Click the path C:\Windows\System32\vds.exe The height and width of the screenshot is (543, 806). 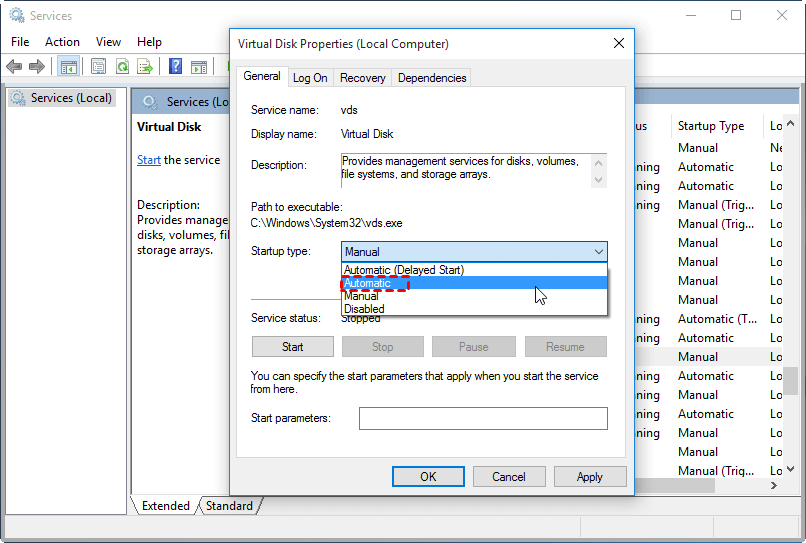326,223
